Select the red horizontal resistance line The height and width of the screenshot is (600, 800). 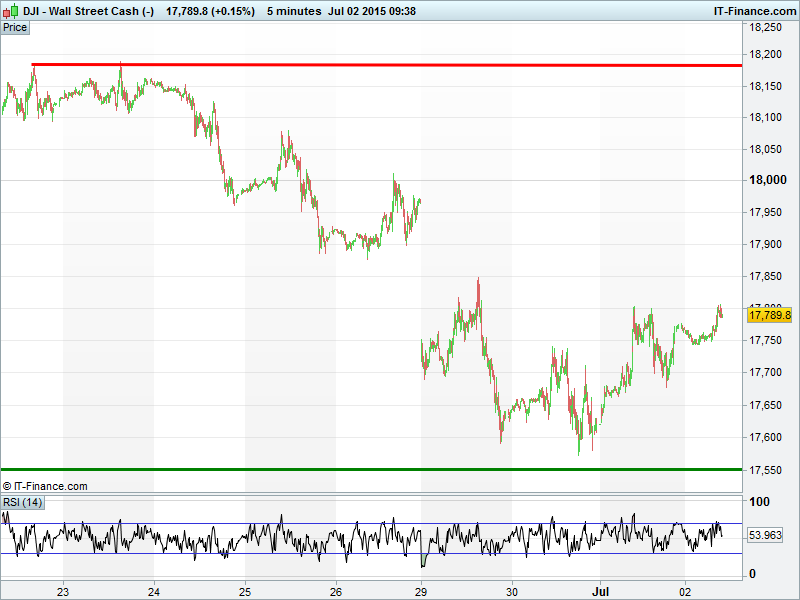[x=400, y=65]
